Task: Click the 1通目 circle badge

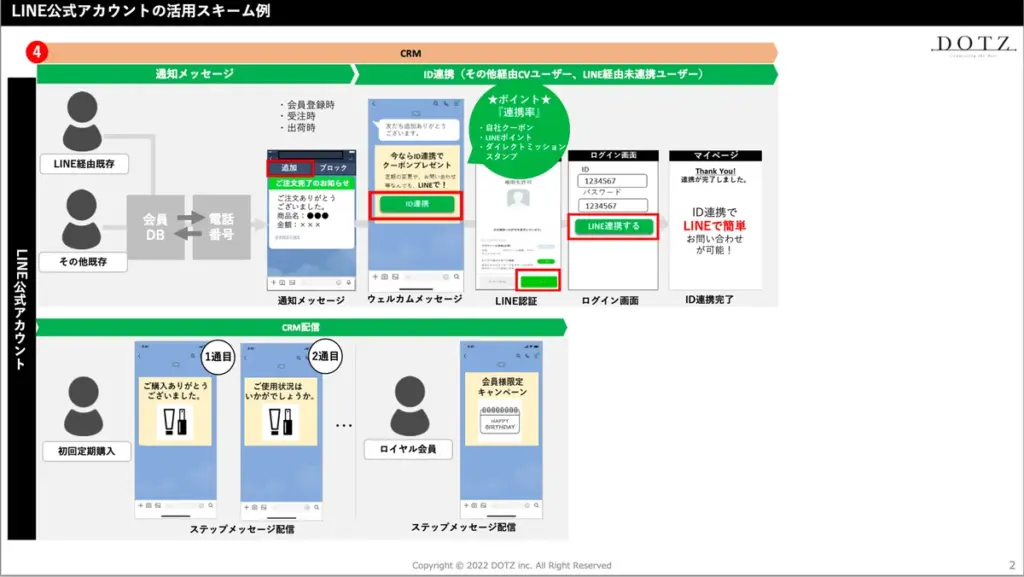Action: 217,357
